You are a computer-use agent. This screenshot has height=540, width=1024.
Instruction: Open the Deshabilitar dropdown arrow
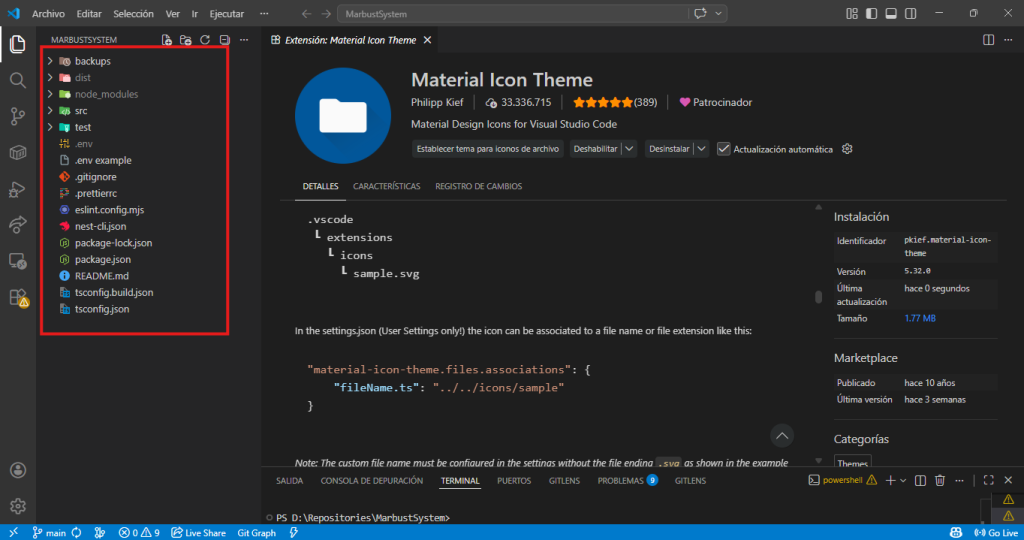pyautogui.click(x=629, y=149)
